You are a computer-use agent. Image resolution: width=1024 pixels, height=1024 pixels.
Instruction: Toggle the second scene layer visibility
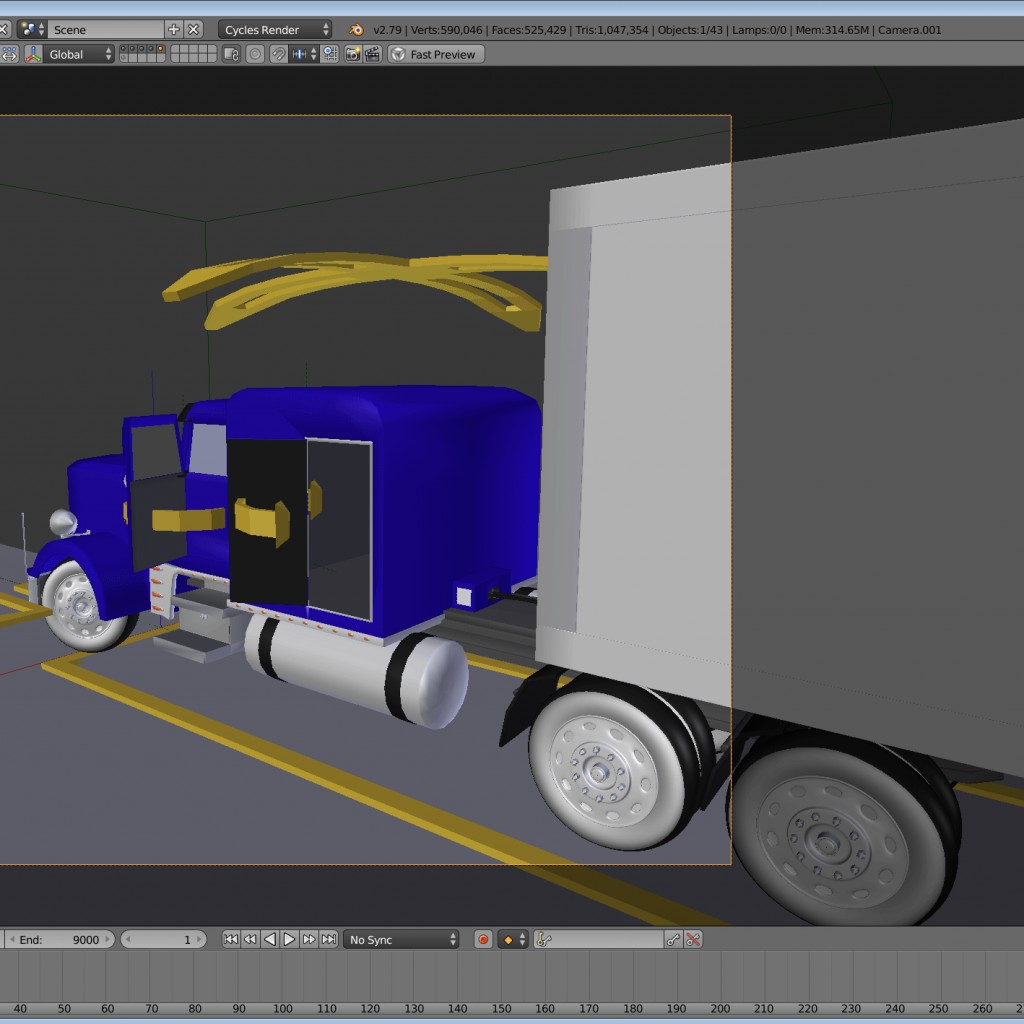pyautogui.click(x=131, y=50)
